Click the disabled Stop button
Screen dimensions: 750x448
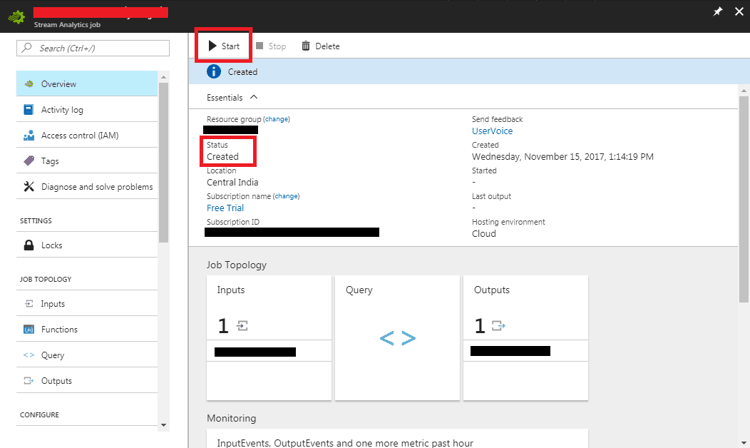(x=271, y=46)
